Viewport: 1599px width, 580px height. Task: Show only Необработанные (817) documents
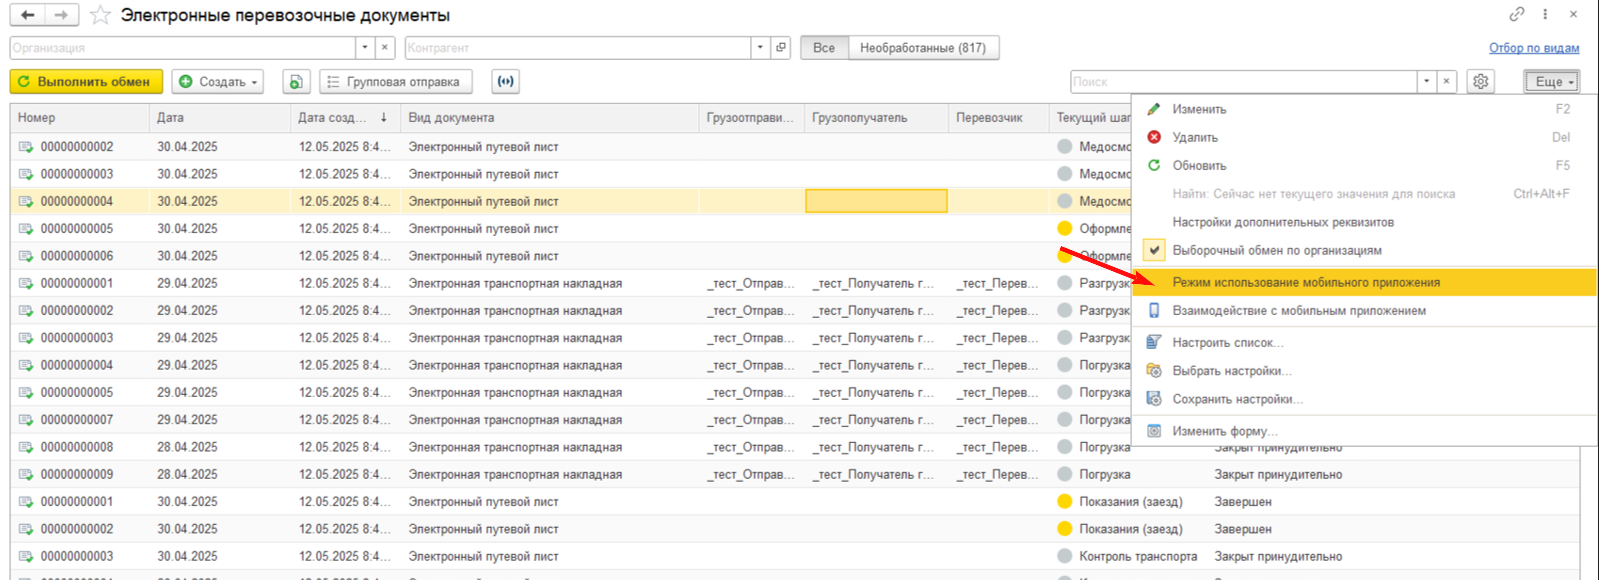[923, 47]
